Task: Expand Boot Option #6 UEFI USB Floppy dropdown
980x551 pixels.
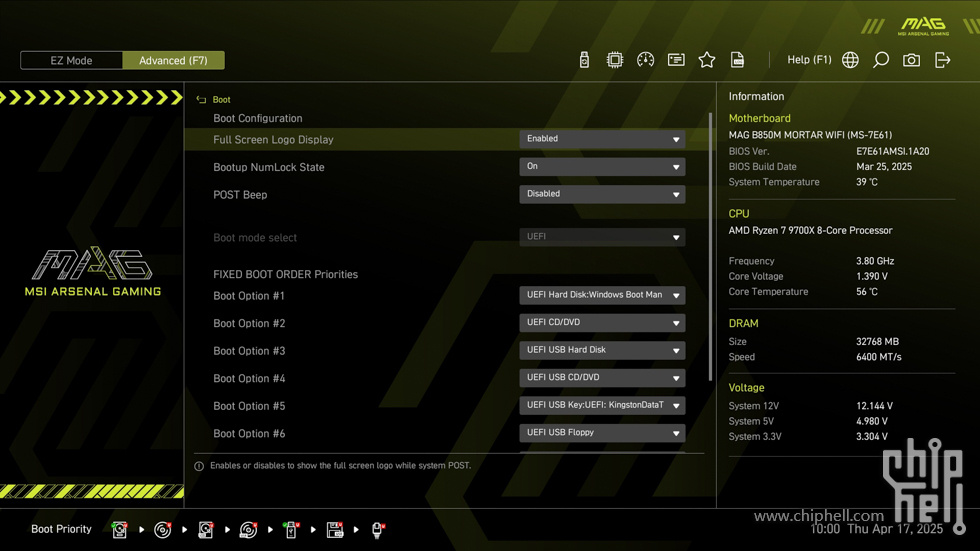Action: click(602, 433)
